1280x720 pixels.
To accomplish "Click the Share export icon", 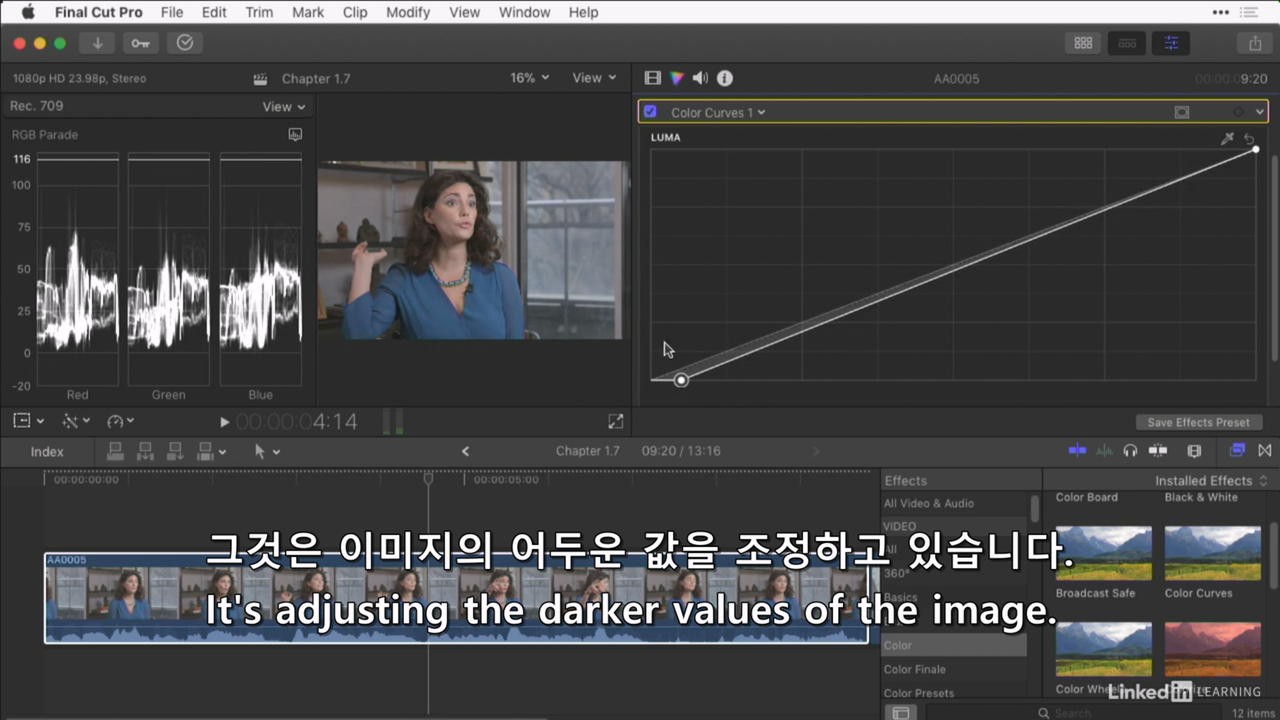I will point(1255,43).
